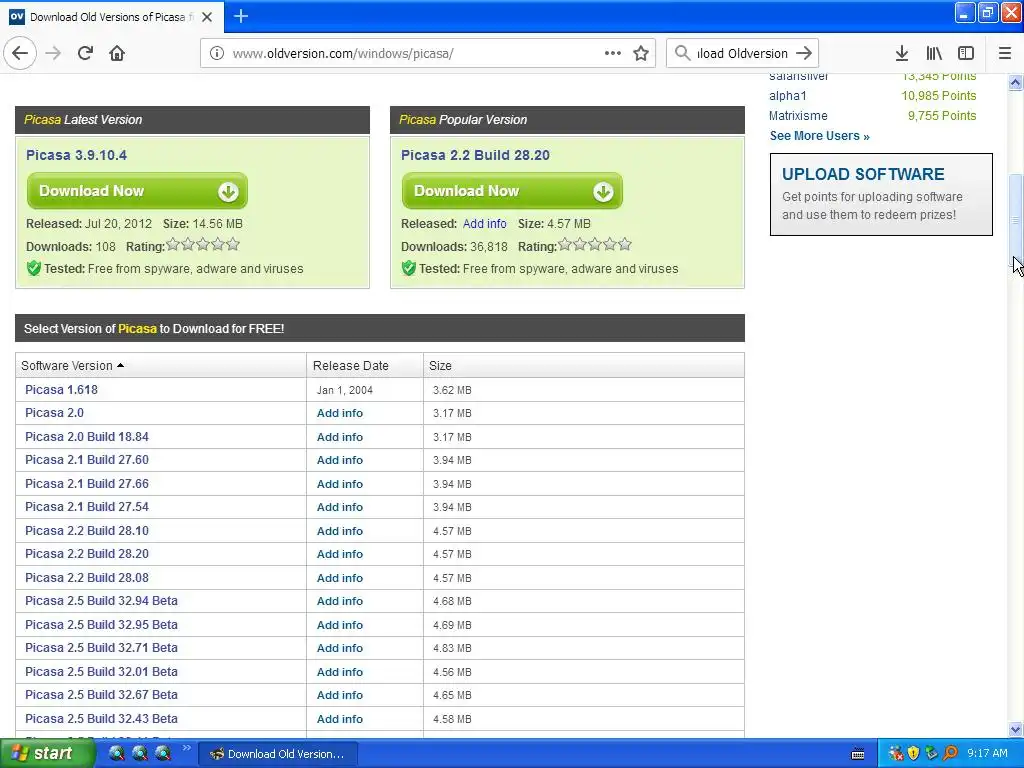Click the See More Users link
The height and width of the screenshot is (768, 1024).
(820, 136)
